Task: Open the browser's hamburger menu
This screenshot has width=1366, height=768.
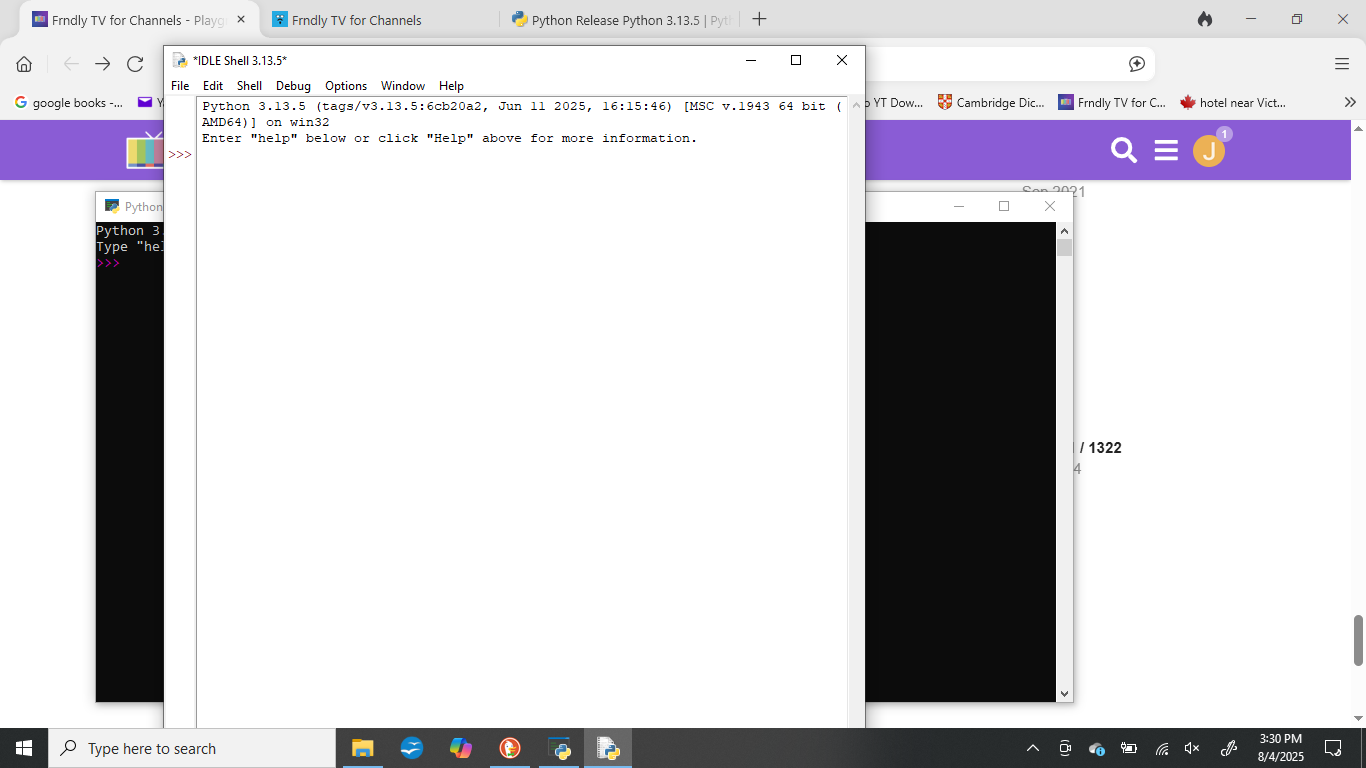Action: pyautogui.click(x=1342, y=64)
